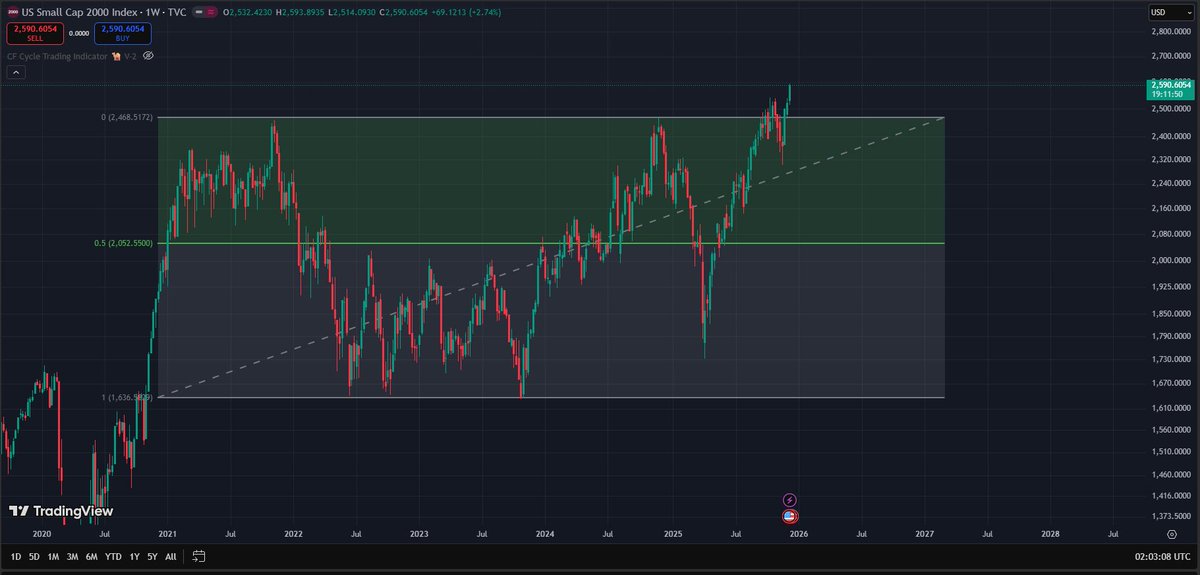Select the Fib level label 1 (1,636.58…)
This screenshot has width=1200, height=575.
pyautogui.click(x=127, y=398)
